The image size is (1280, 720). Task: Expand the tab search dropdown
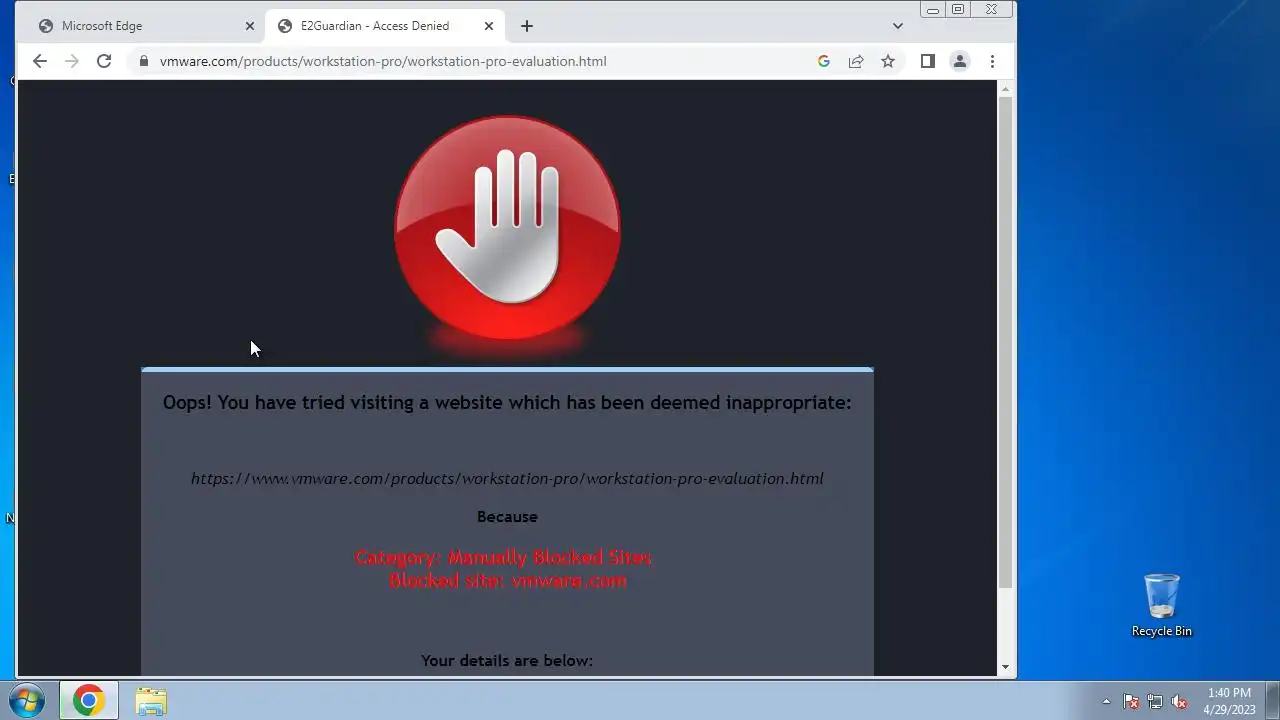[x=898, y=26]
